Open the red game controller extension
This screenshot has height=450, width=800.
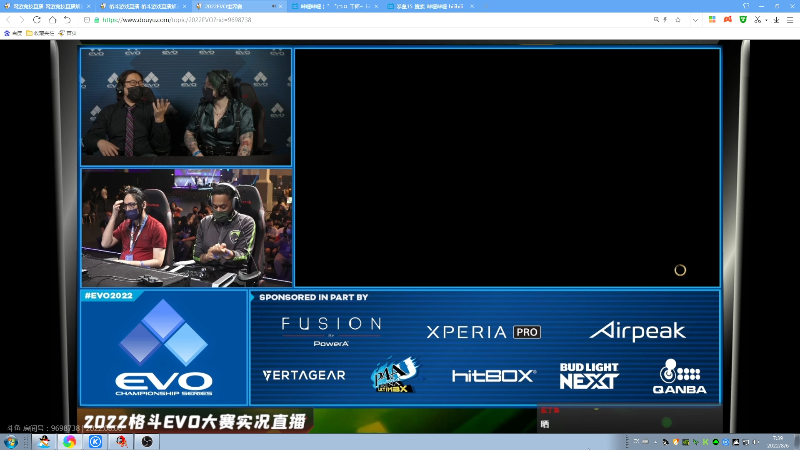728,19
